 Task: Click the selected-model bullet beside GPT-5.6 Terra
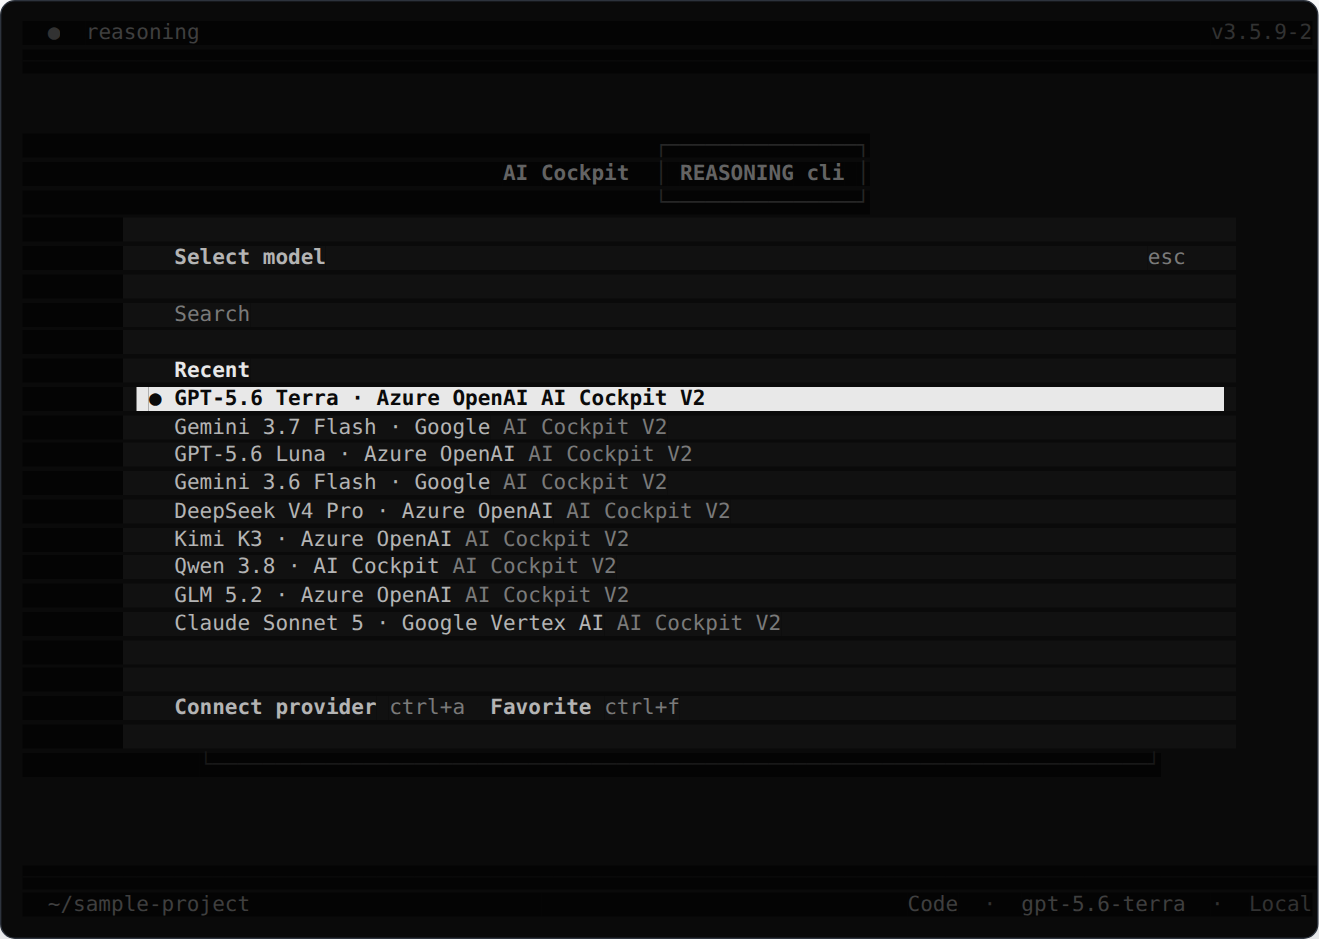pos(155,399)
